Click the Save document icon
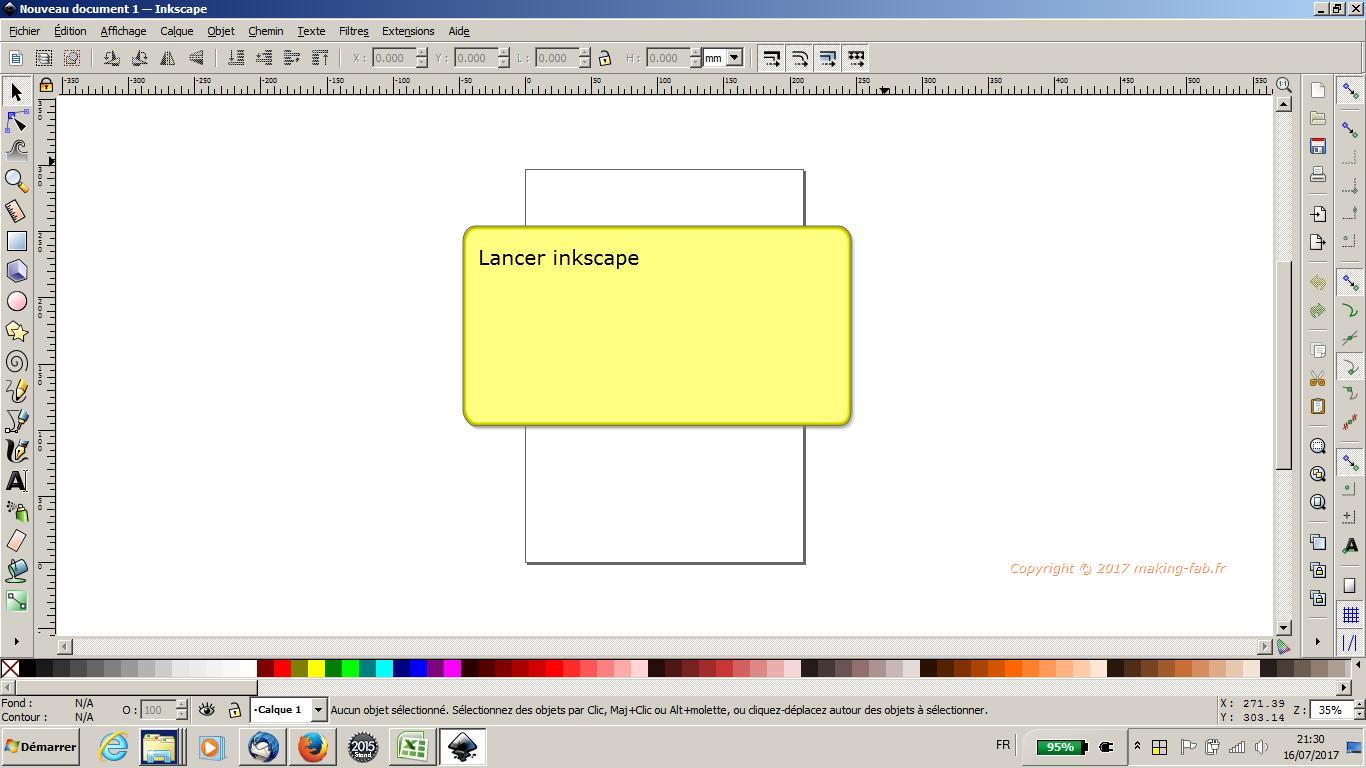 click(x=1318, y=147)
